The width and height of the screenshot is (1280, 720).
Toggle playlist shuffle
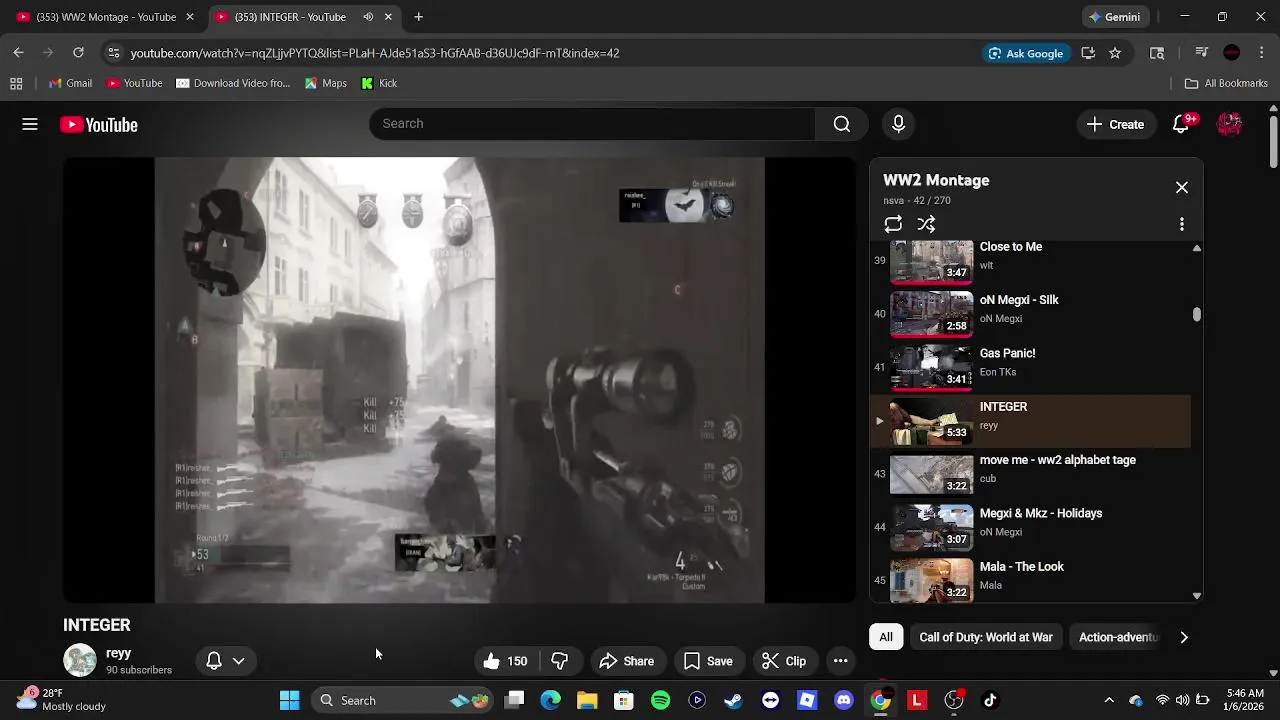(926, 224)
